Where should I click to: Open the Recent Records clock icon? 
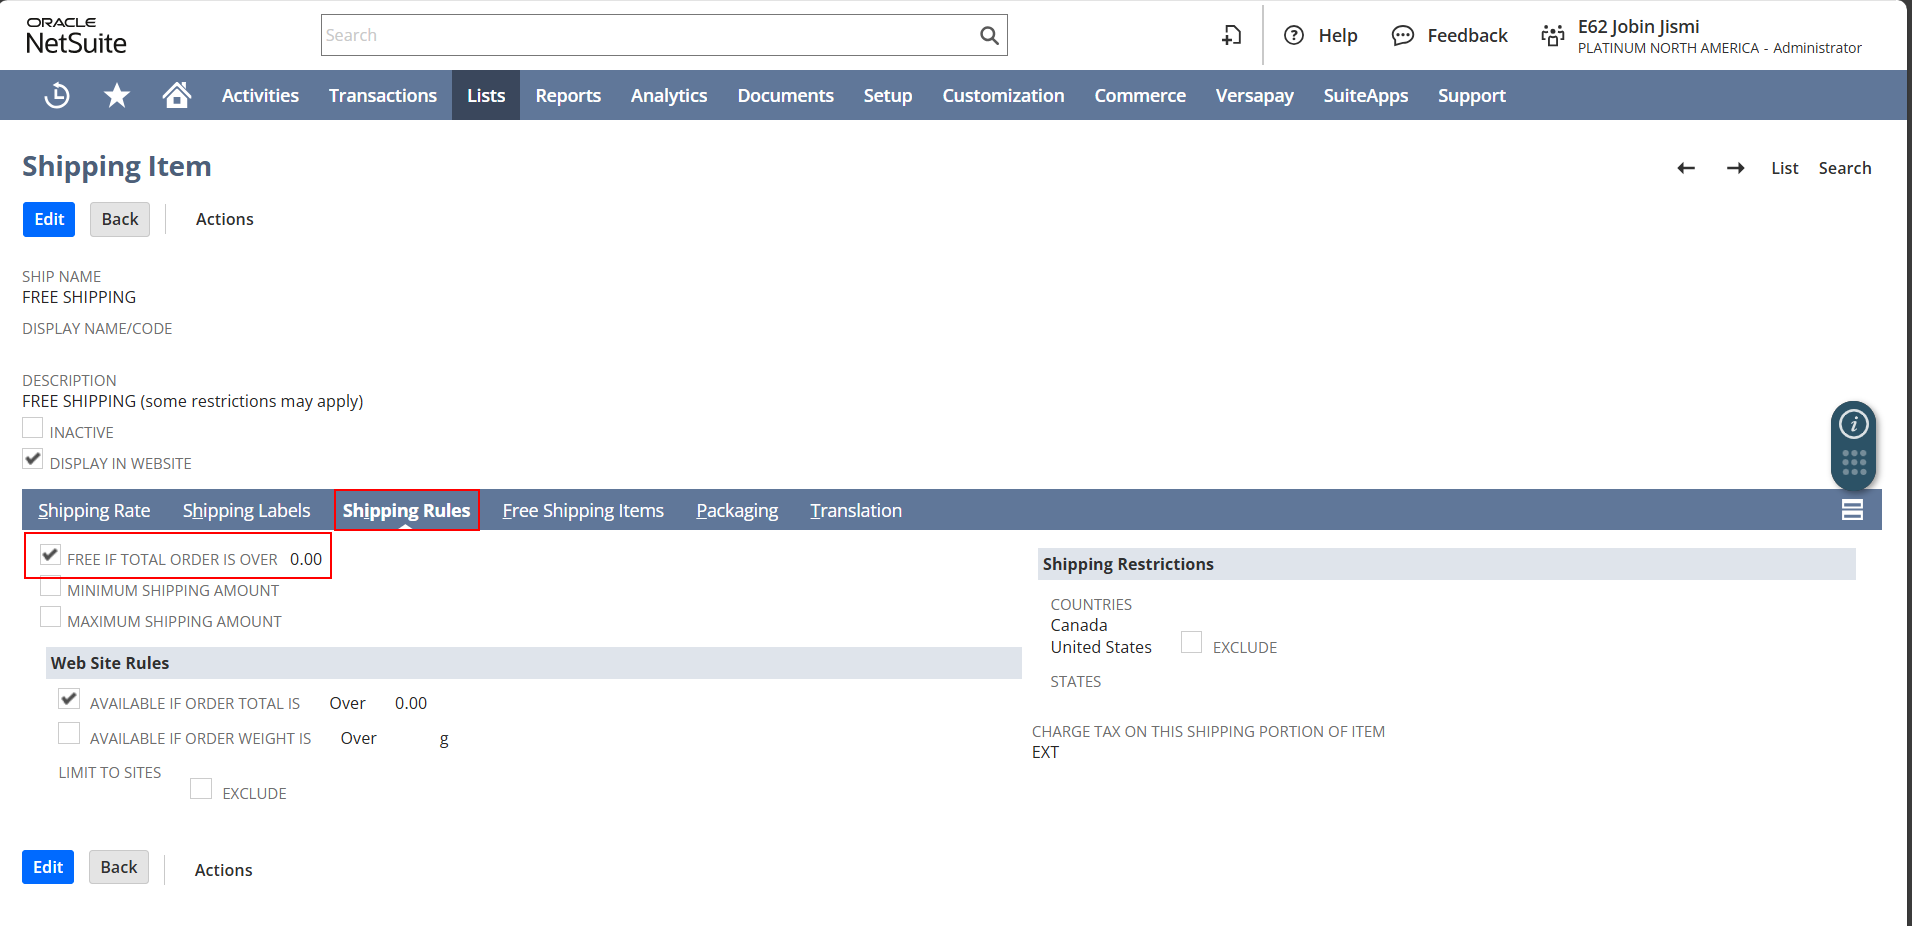[57, 95]
